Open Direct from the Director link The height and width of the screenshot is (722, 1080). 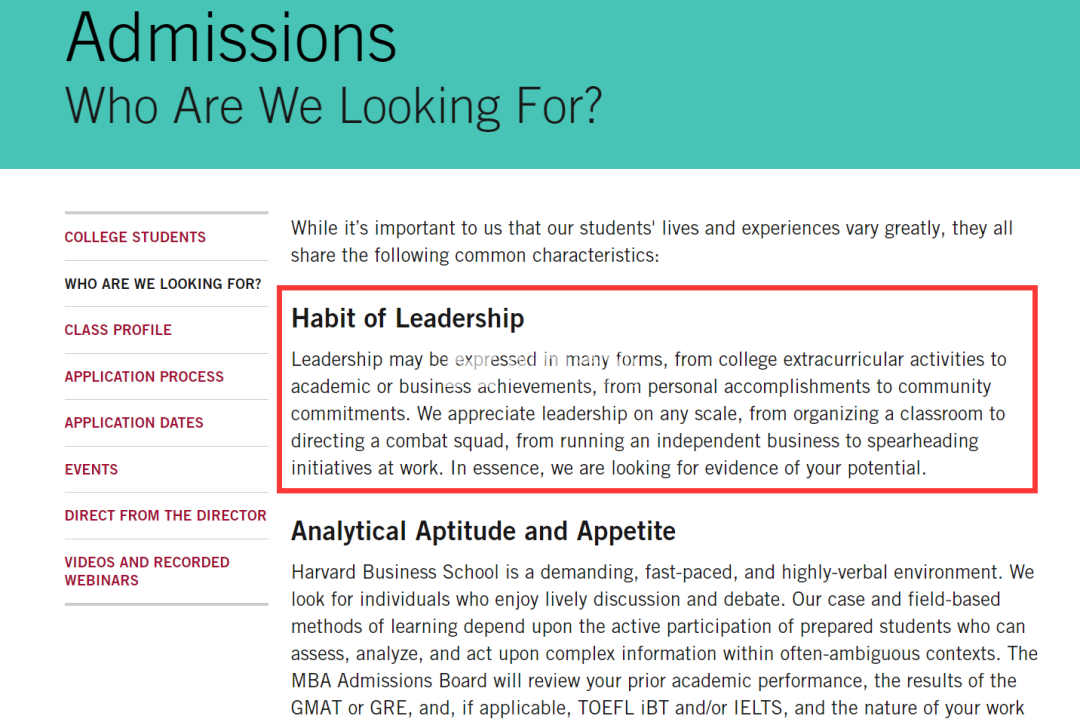pos(165,516)
